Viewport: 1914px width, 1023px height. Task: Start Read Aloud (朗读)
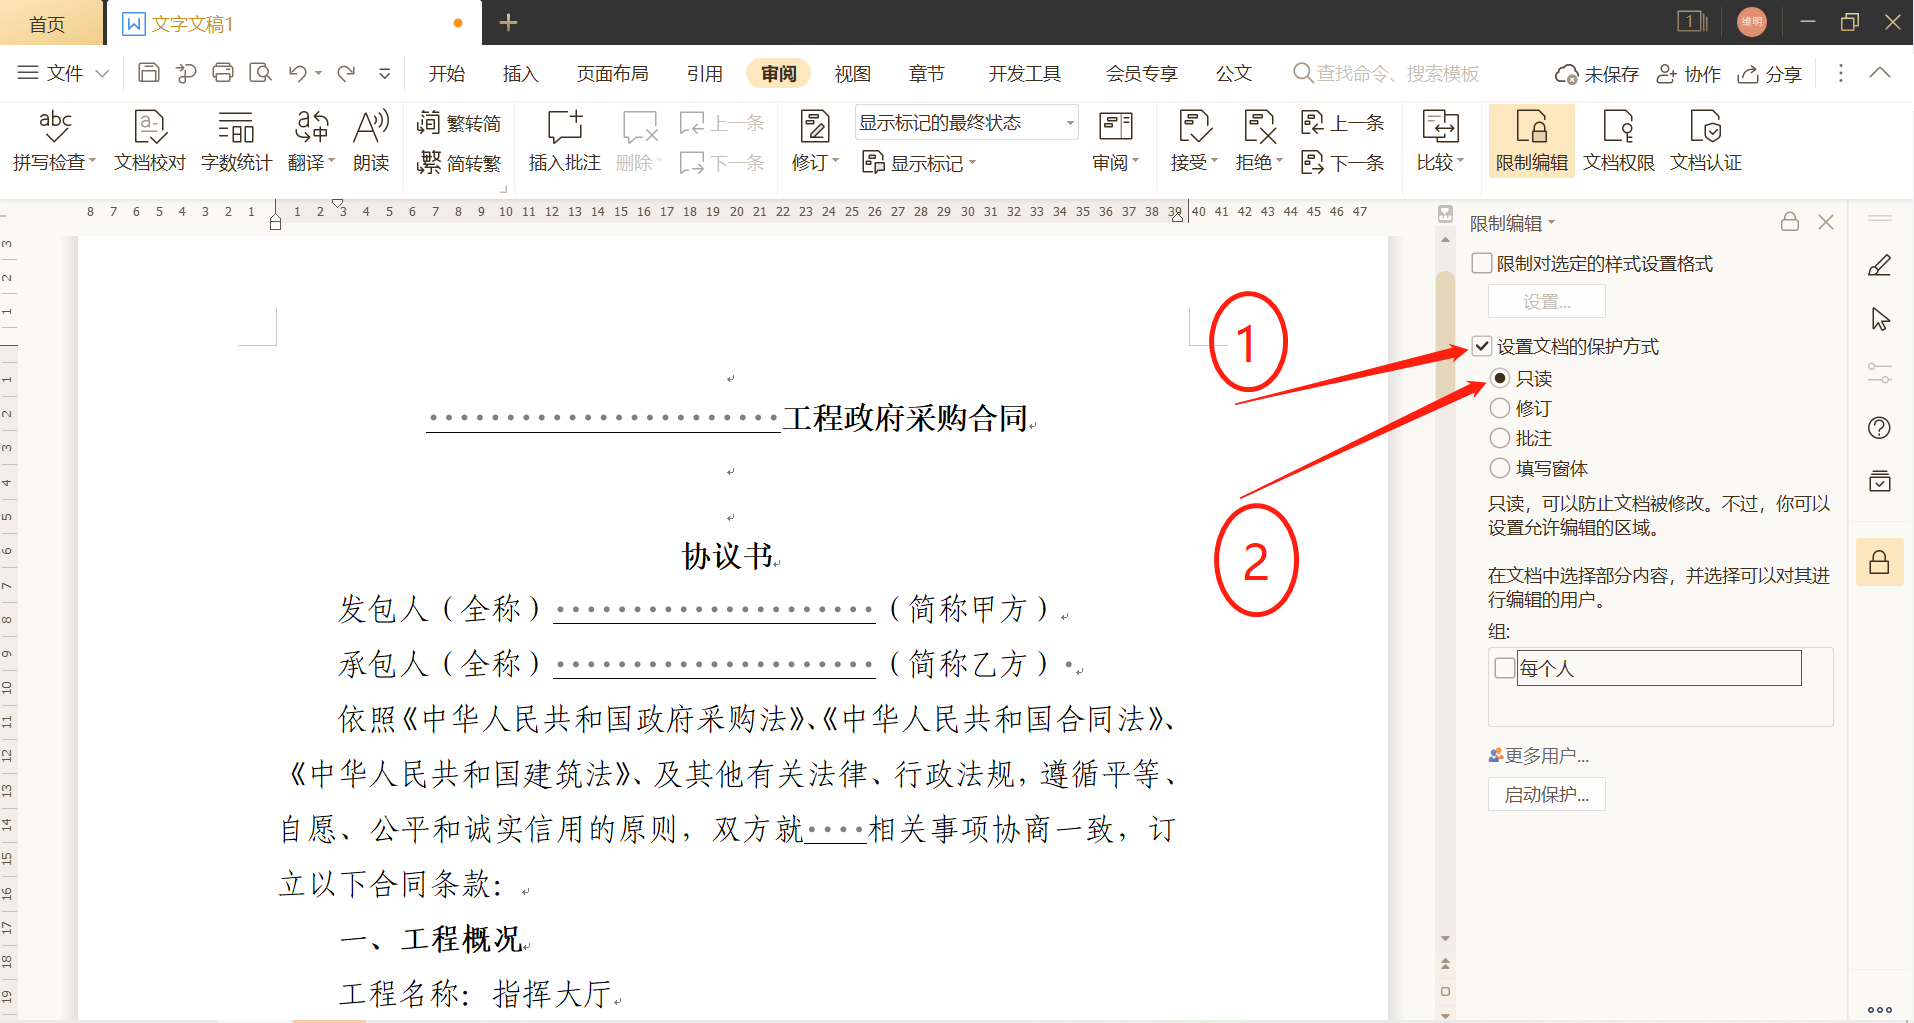click(x=371, y=141)
